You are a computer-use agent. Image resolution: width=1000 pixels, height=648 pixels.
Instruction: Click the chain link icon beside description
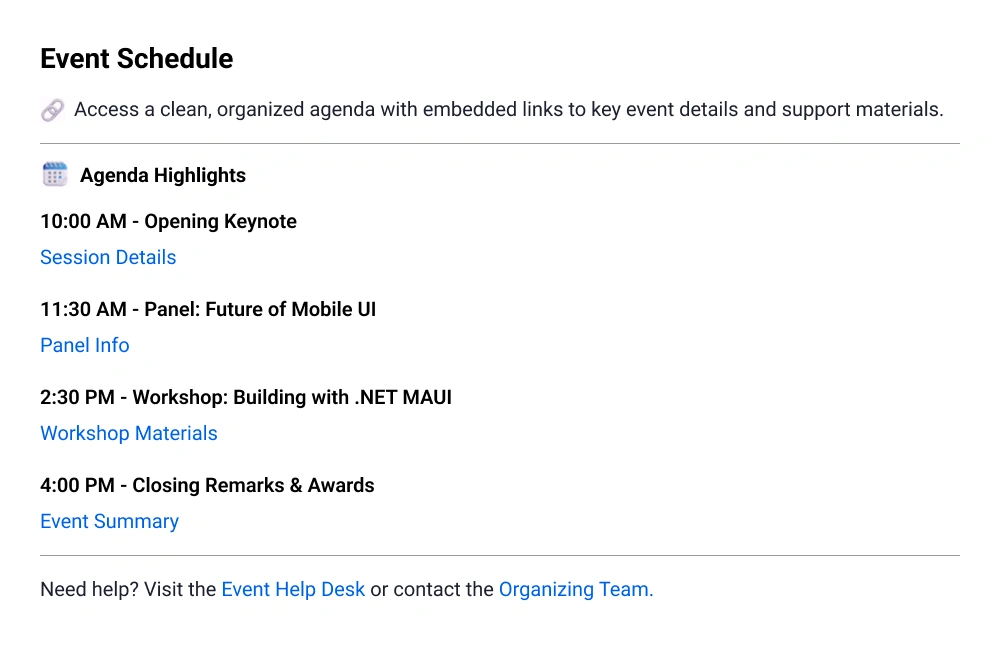coord(53,110)
